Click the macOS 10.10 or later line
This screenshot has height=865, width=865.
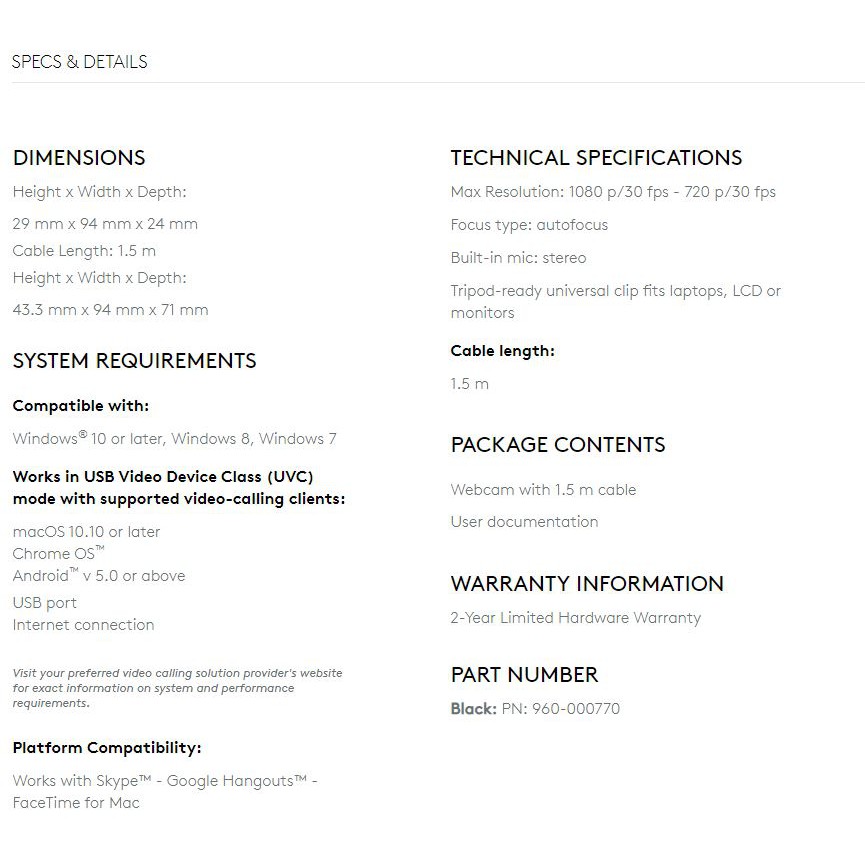coord(86,532)
